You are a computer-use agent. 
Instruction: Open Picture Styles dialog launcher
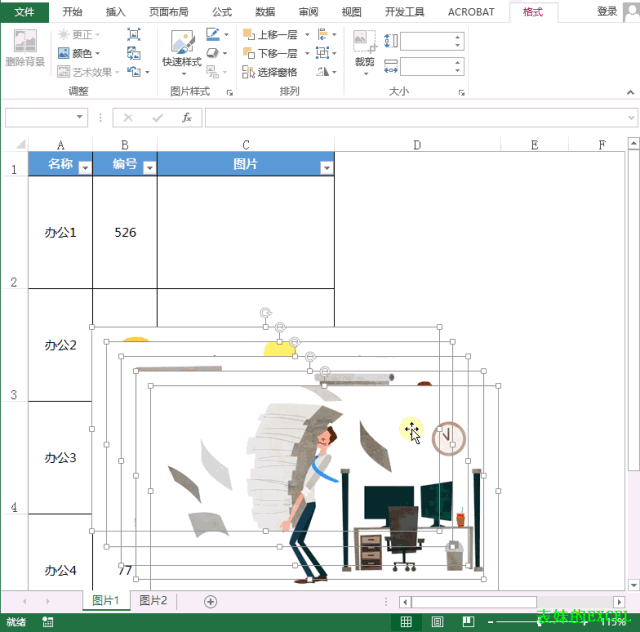coord(230,93)
